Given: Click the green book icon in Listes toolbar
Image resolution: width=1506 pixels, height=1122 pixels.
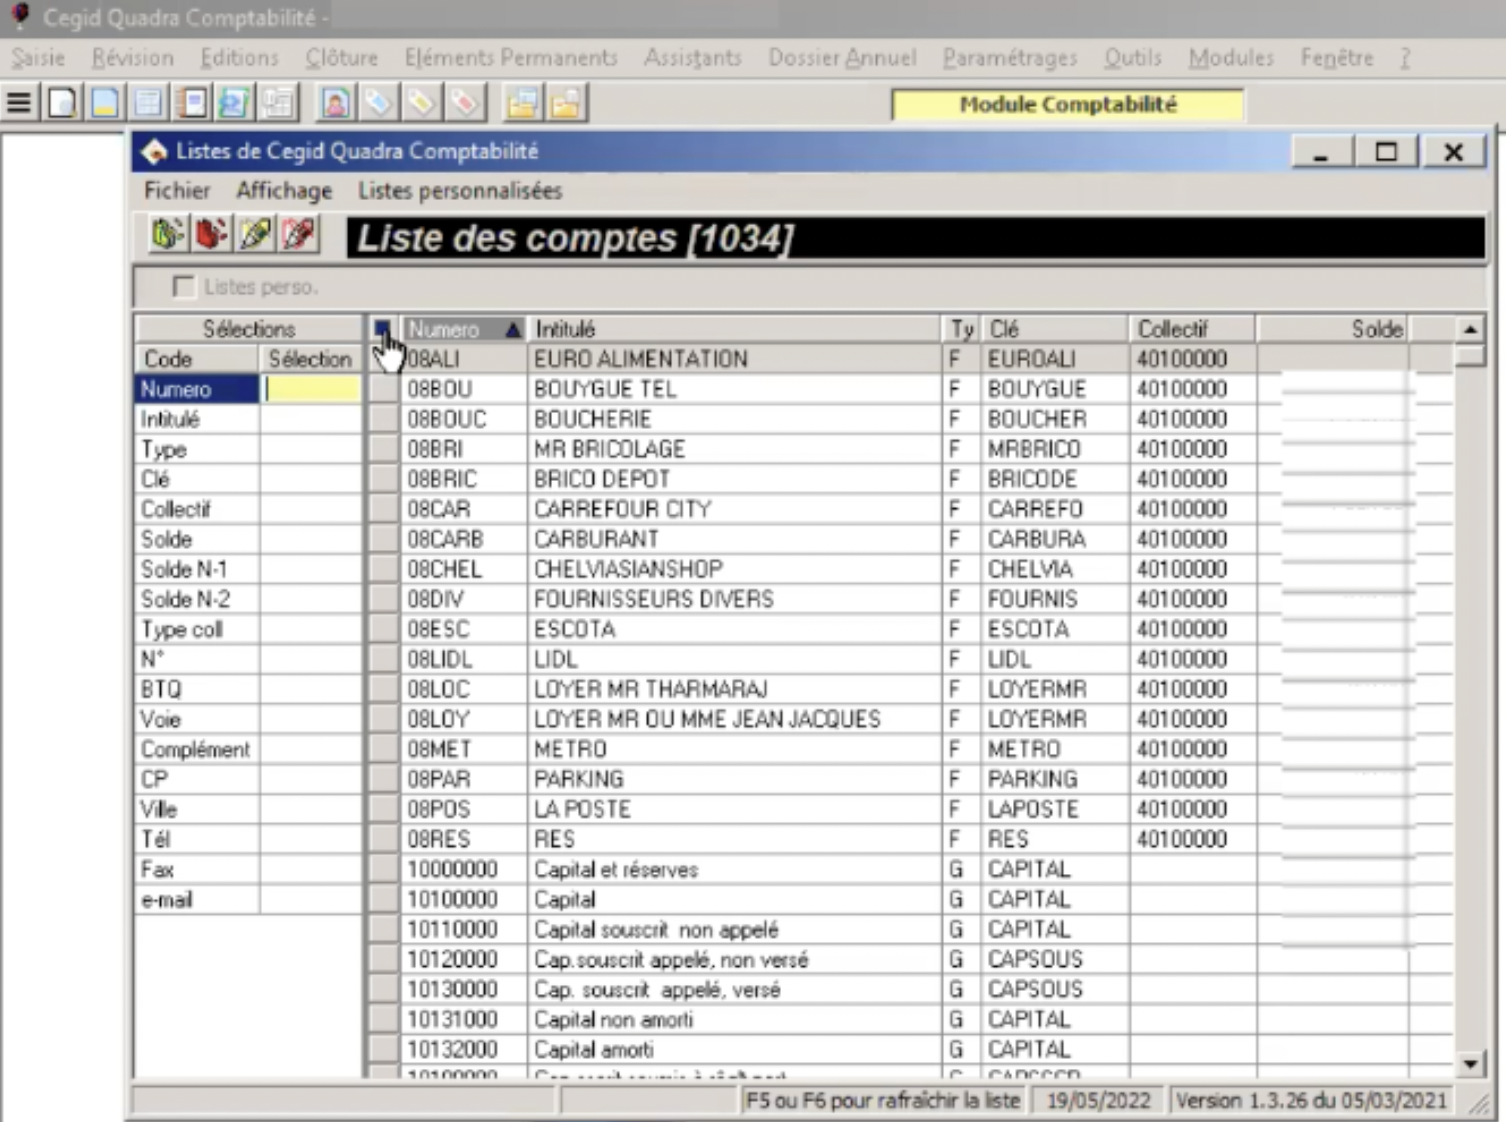Looking at the screenshot, I should (x=168, y=235).
